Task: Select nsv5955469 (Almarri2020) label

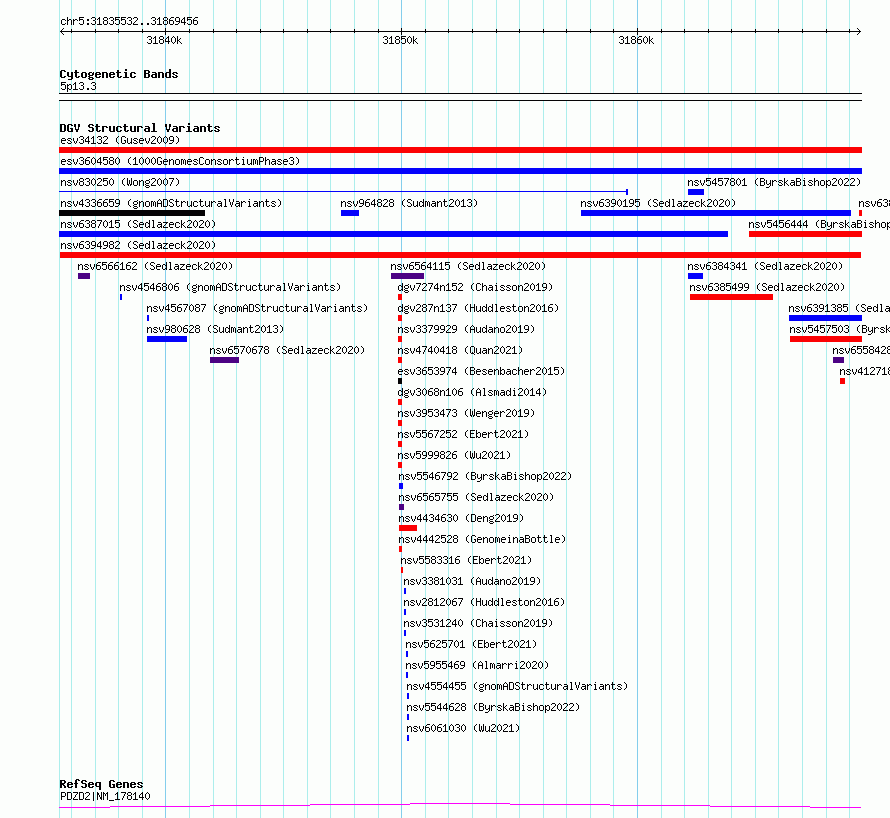Action: [477, 665]
